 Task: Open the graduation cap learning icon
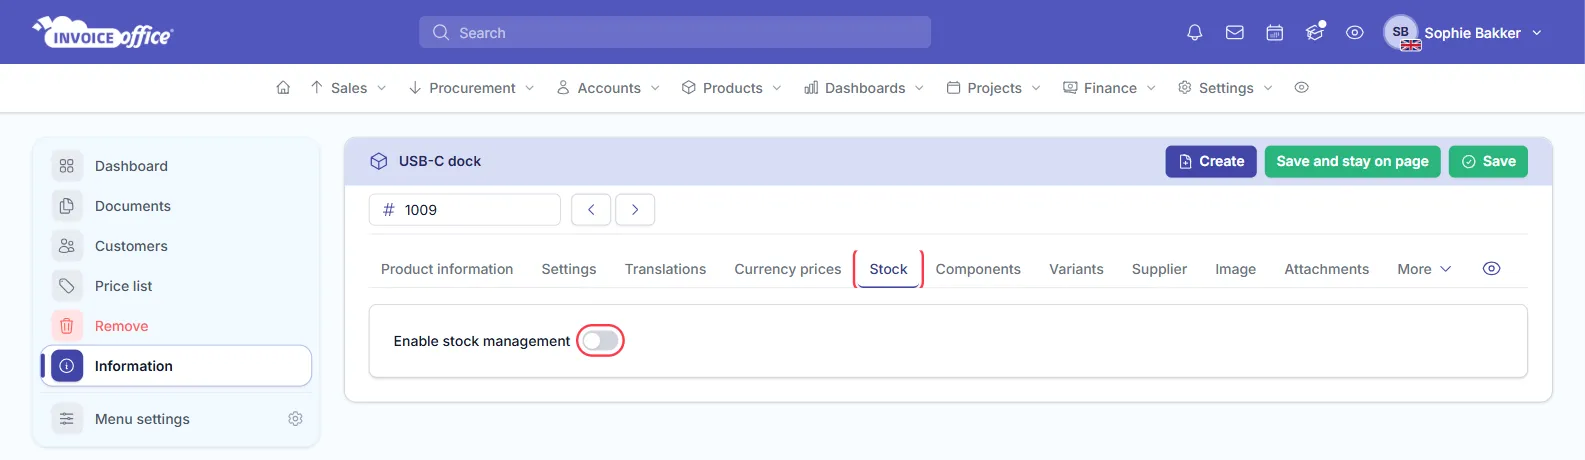(1315, 32)
